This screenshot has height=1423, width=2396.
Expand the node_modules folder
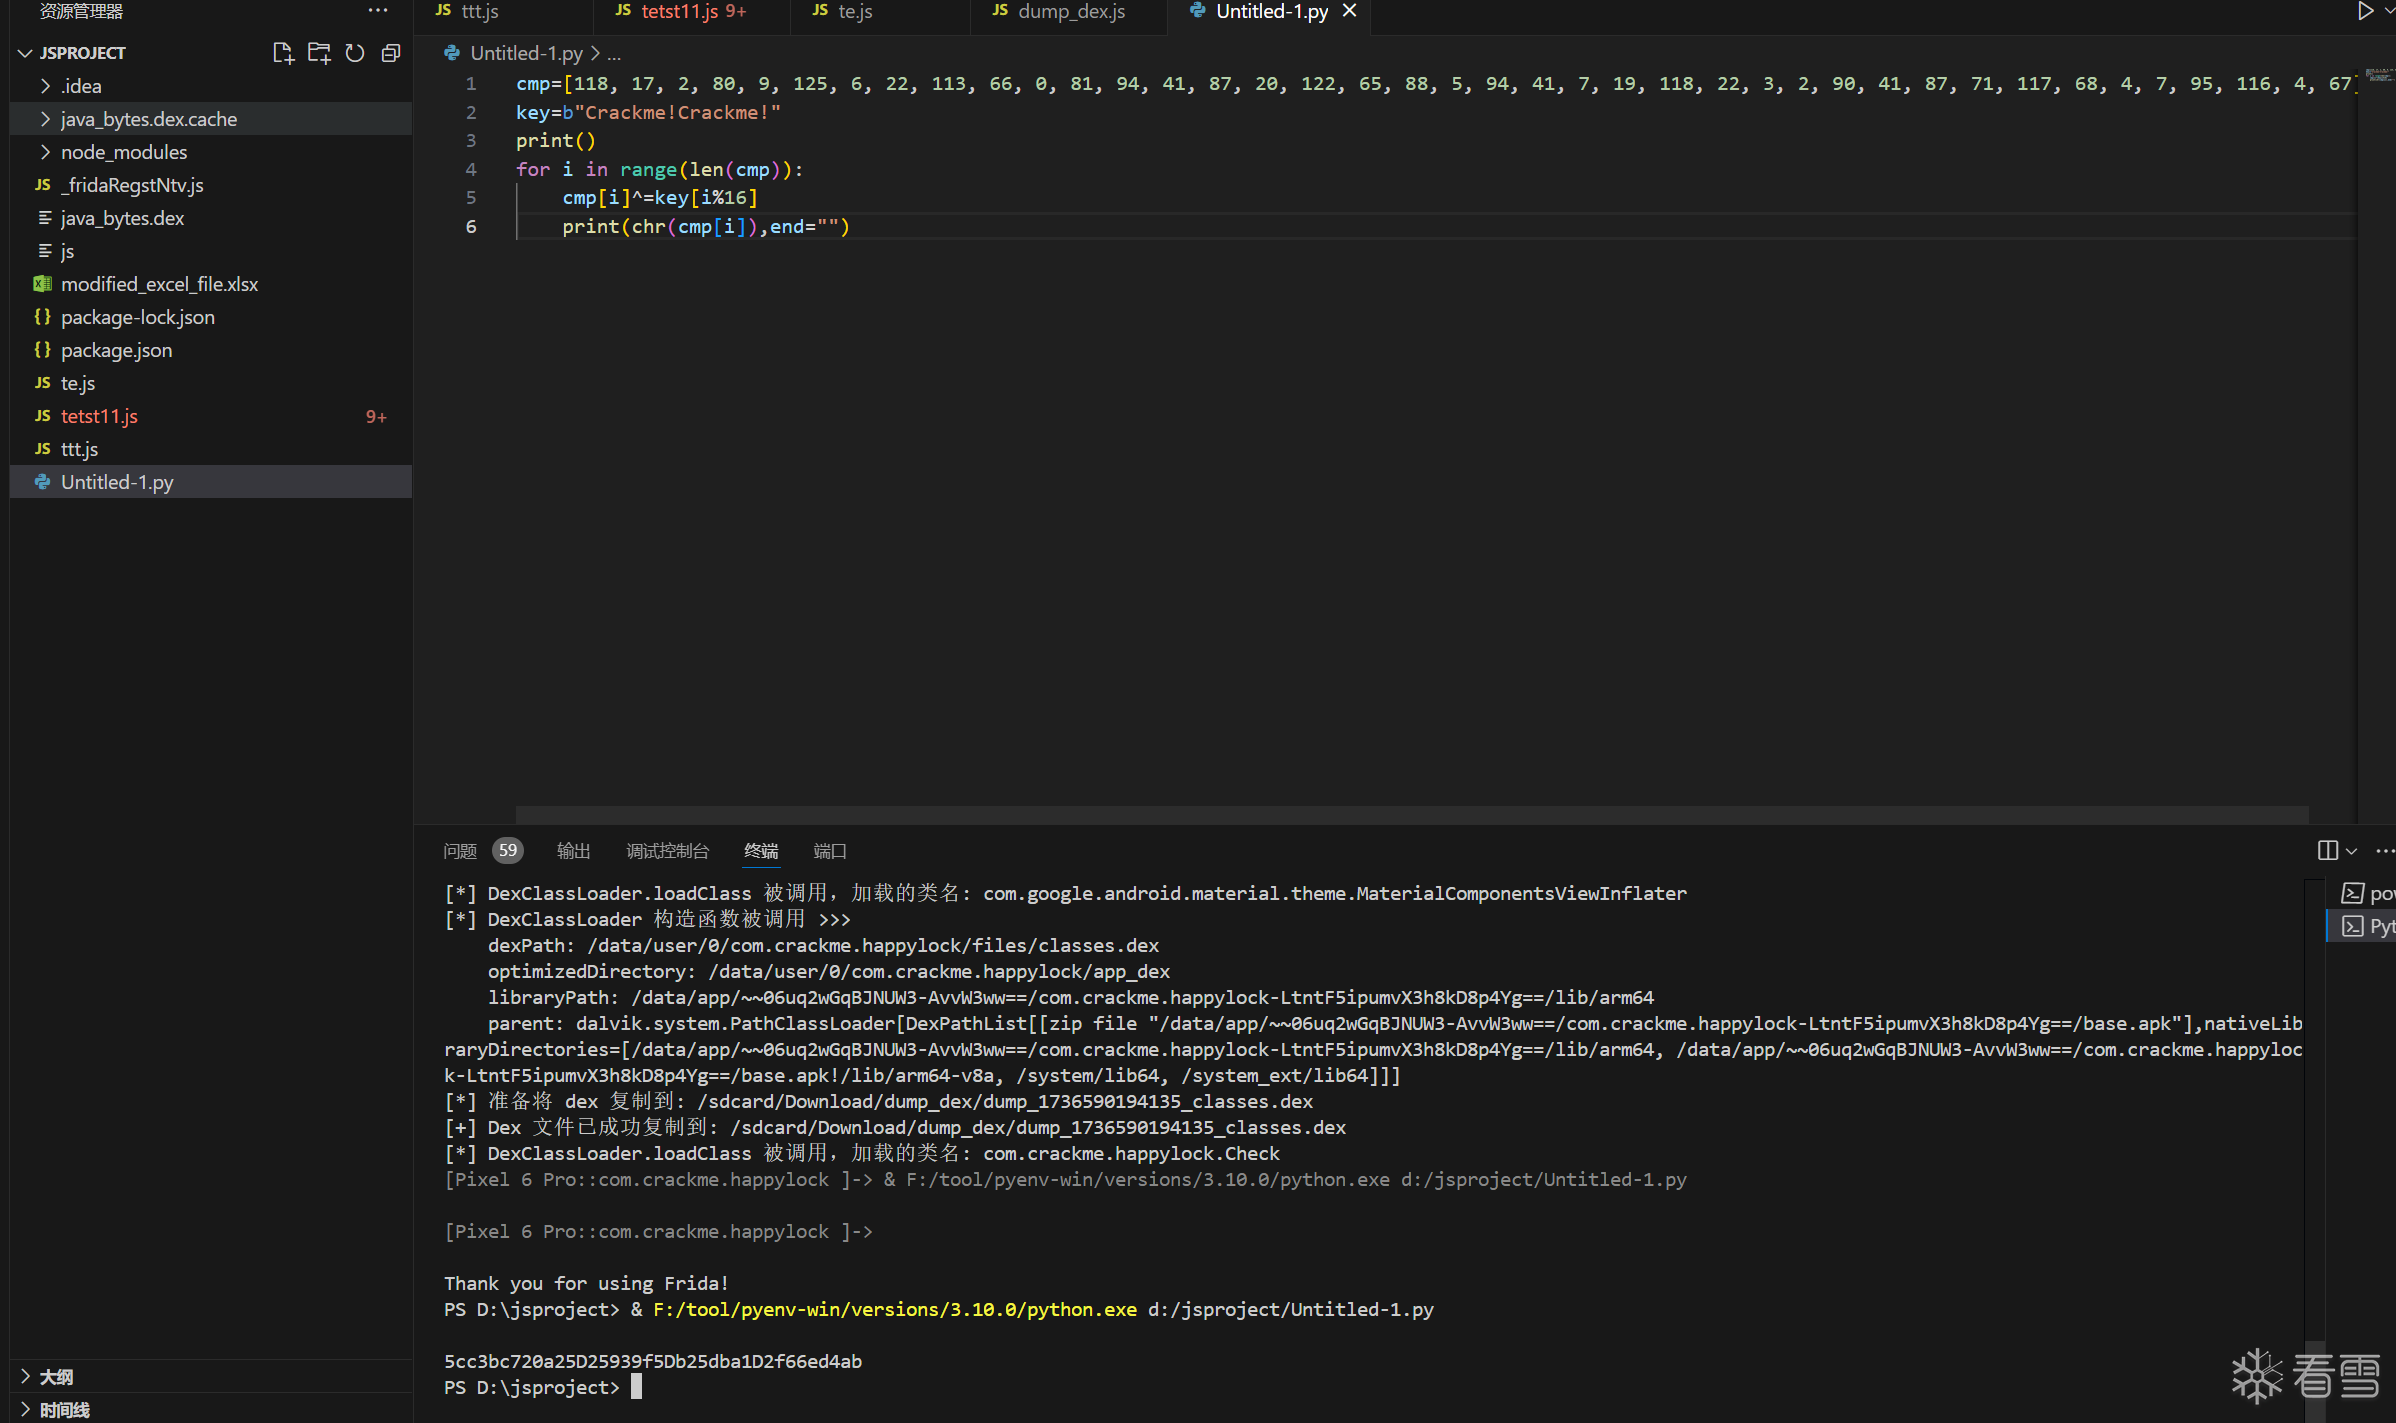click(123, 152)
